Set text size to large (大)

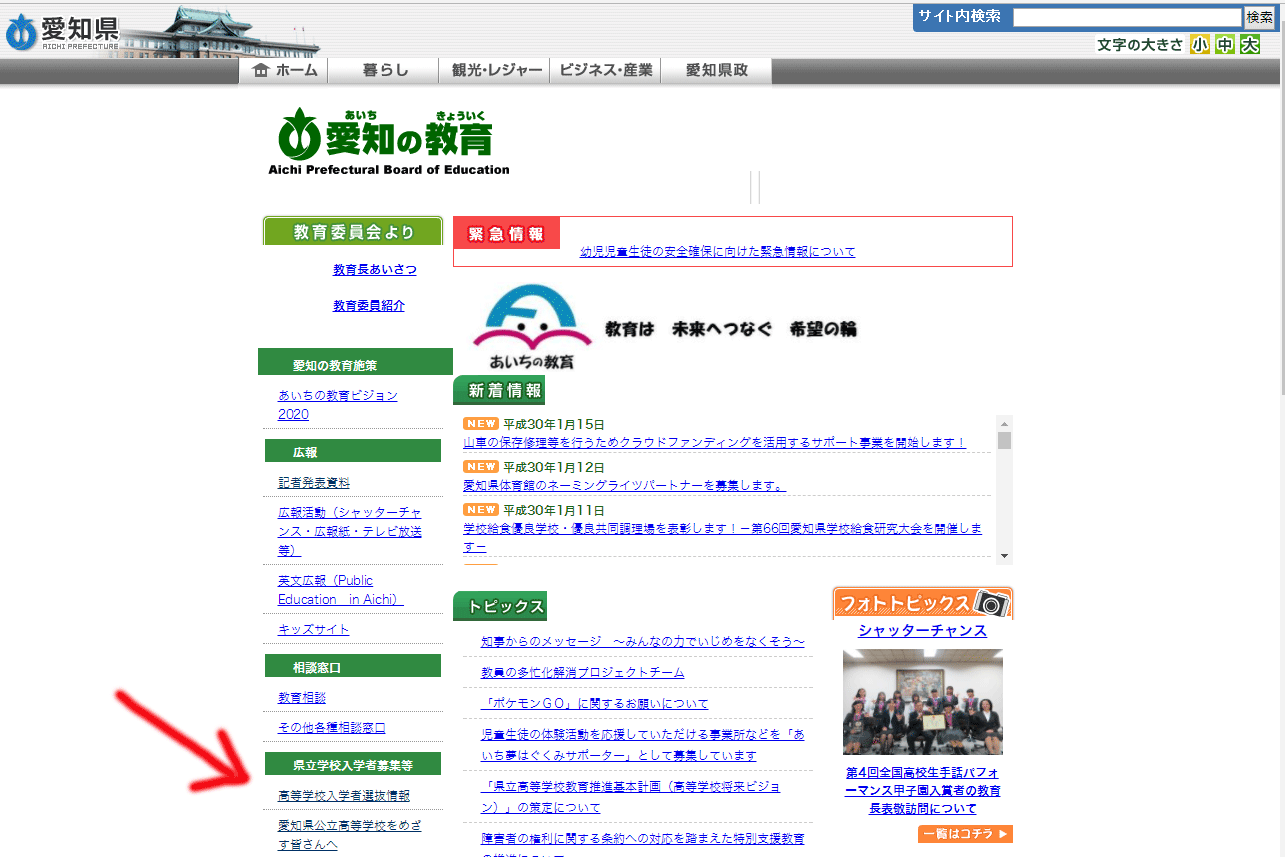coord(1250,45)
